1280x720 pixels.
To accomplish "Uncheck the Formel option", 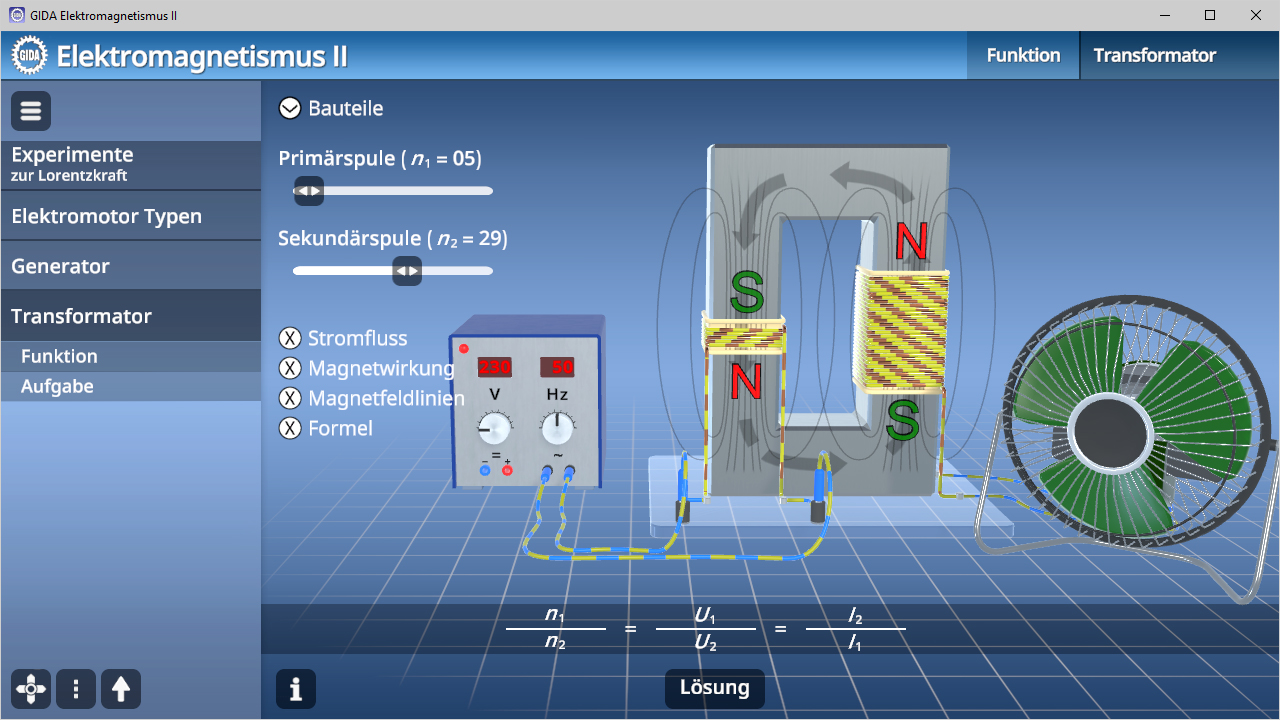I will pos(290,428).
